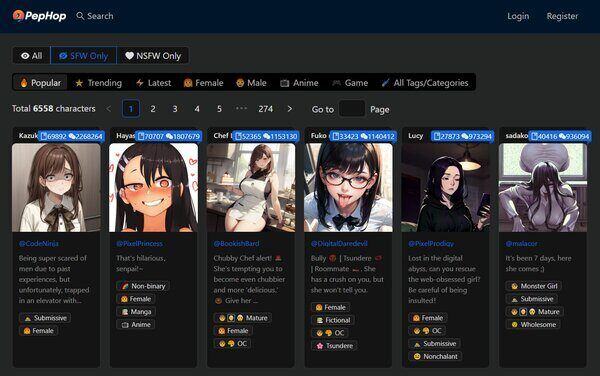Open the Hayas character thumbnail

point(153,187)
